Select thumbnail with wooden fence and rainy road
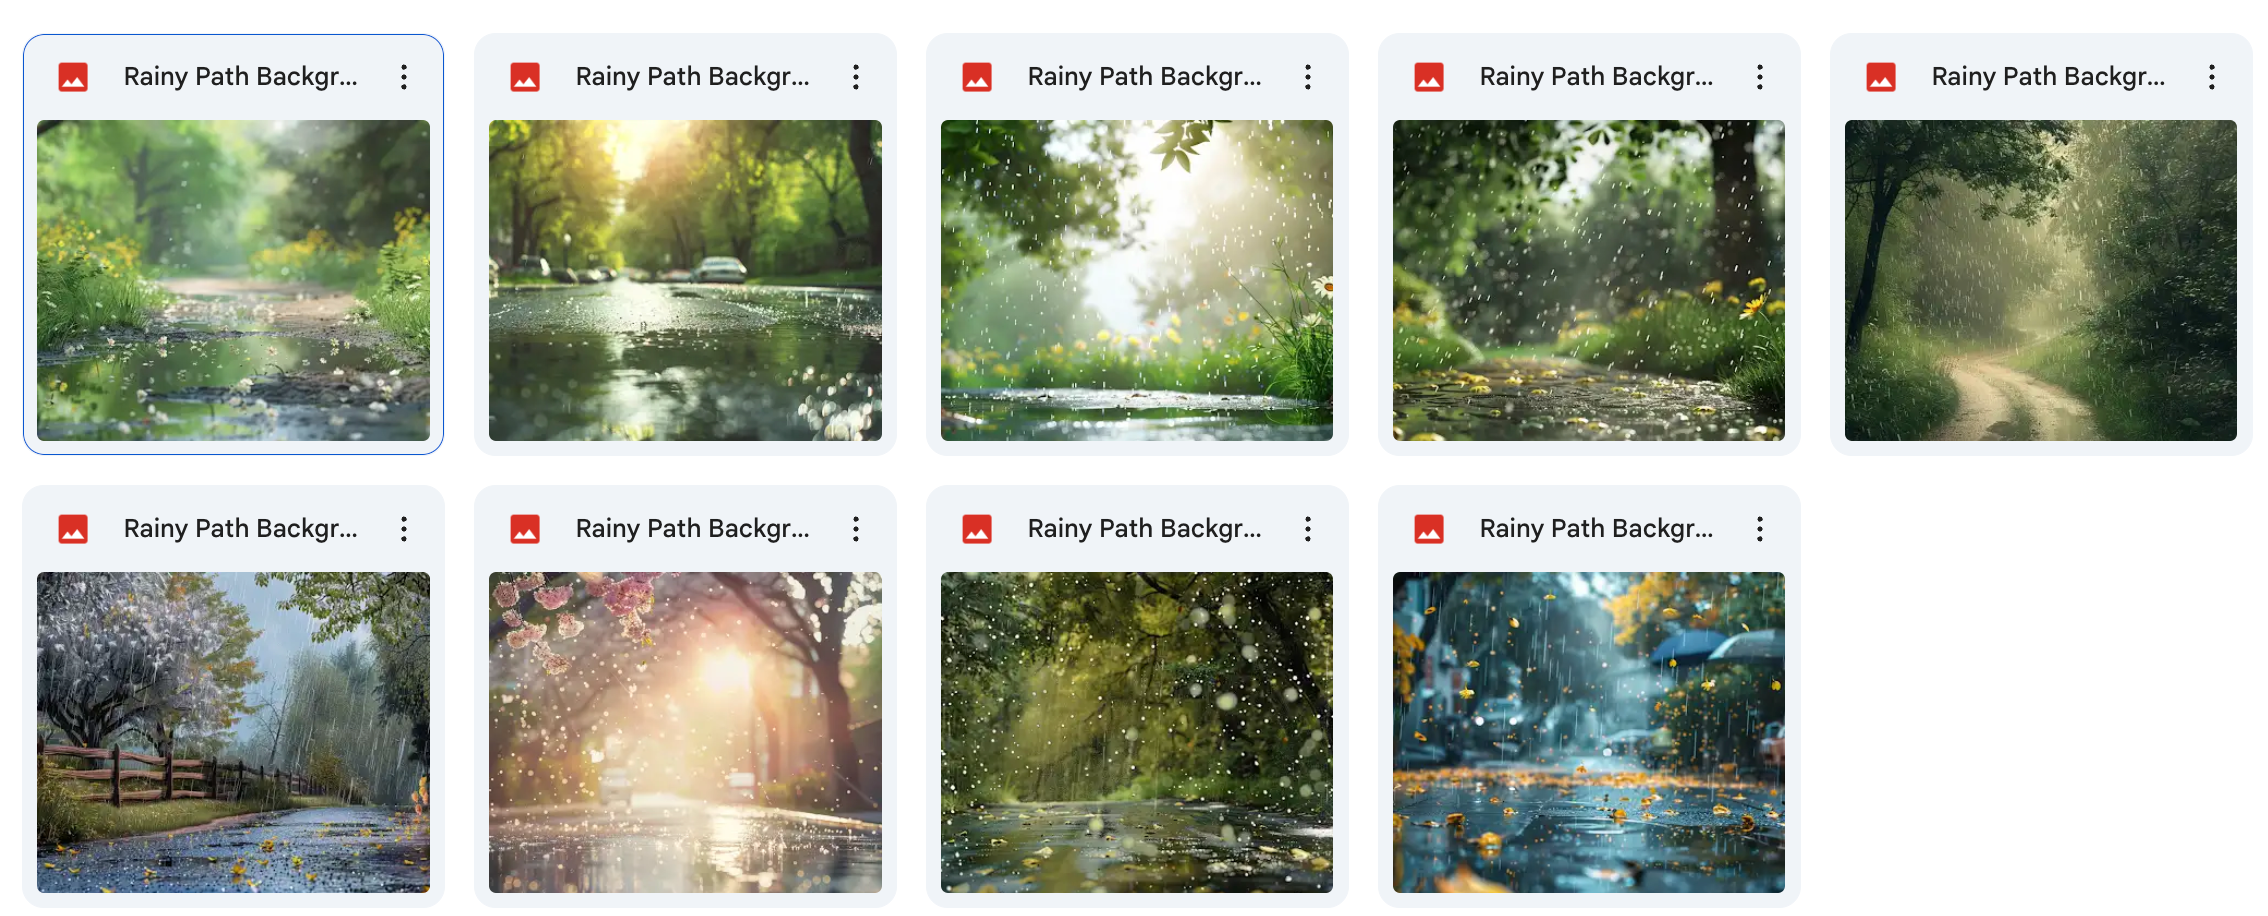Screen dimensions: 2268x916 [233, 732]
